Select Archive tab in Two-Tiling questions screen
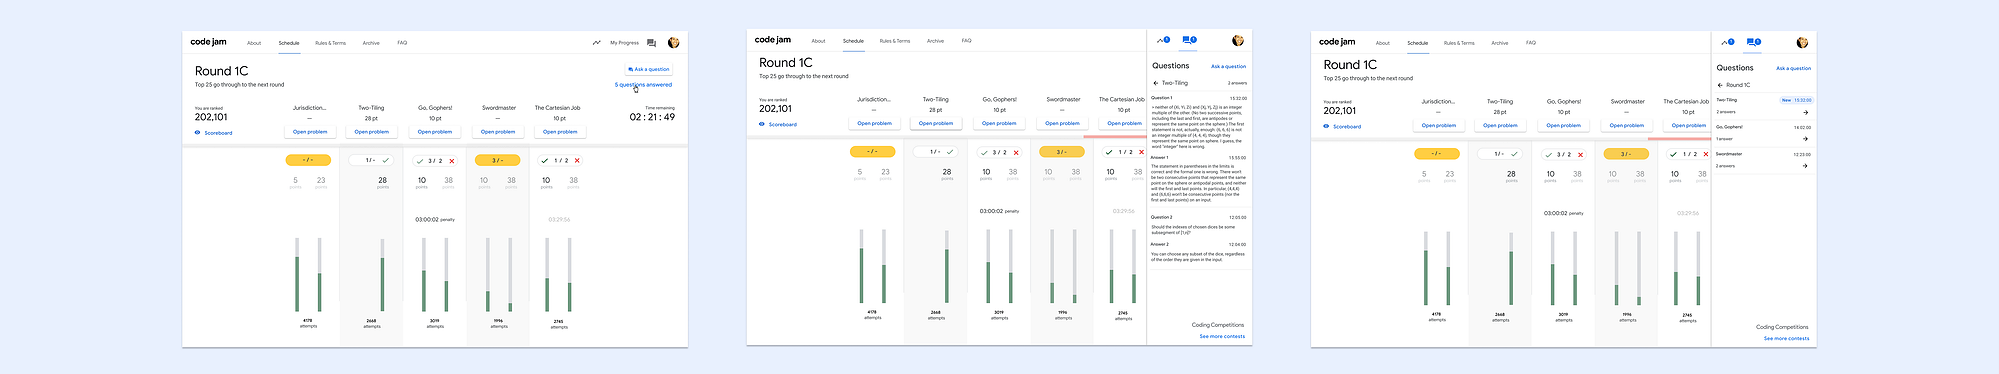This screenshot has height=374, width=1999. click(935, 41)
